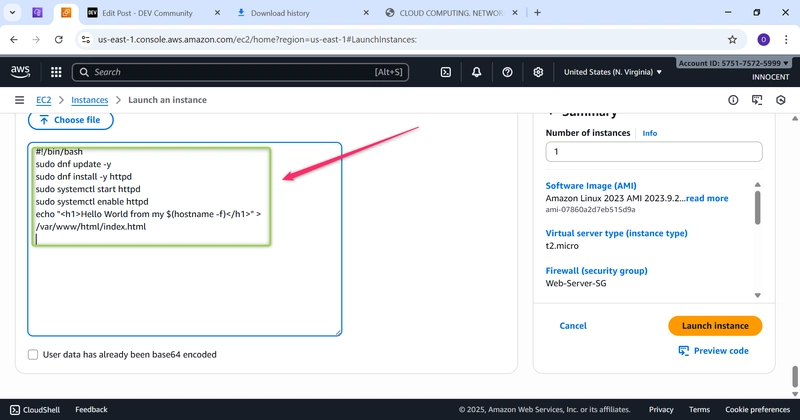This screenshot has width=800, height=420.
Task: Expand the United States (N. Virginia) region selector
Action: (612, 72)
